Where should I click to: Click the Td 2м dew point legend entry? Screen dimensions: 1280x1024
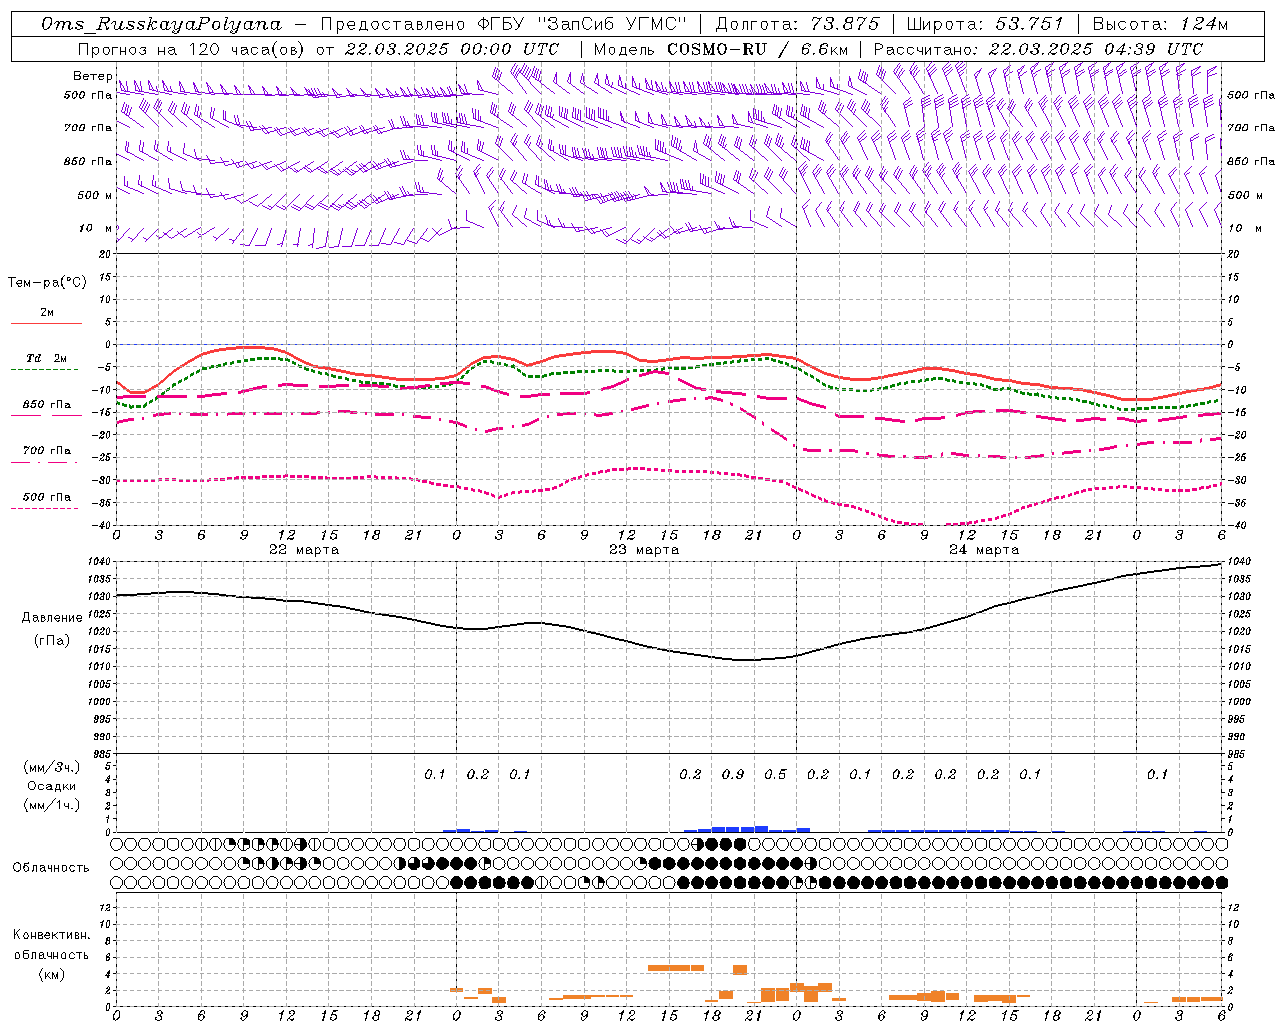tap(46, 358)
